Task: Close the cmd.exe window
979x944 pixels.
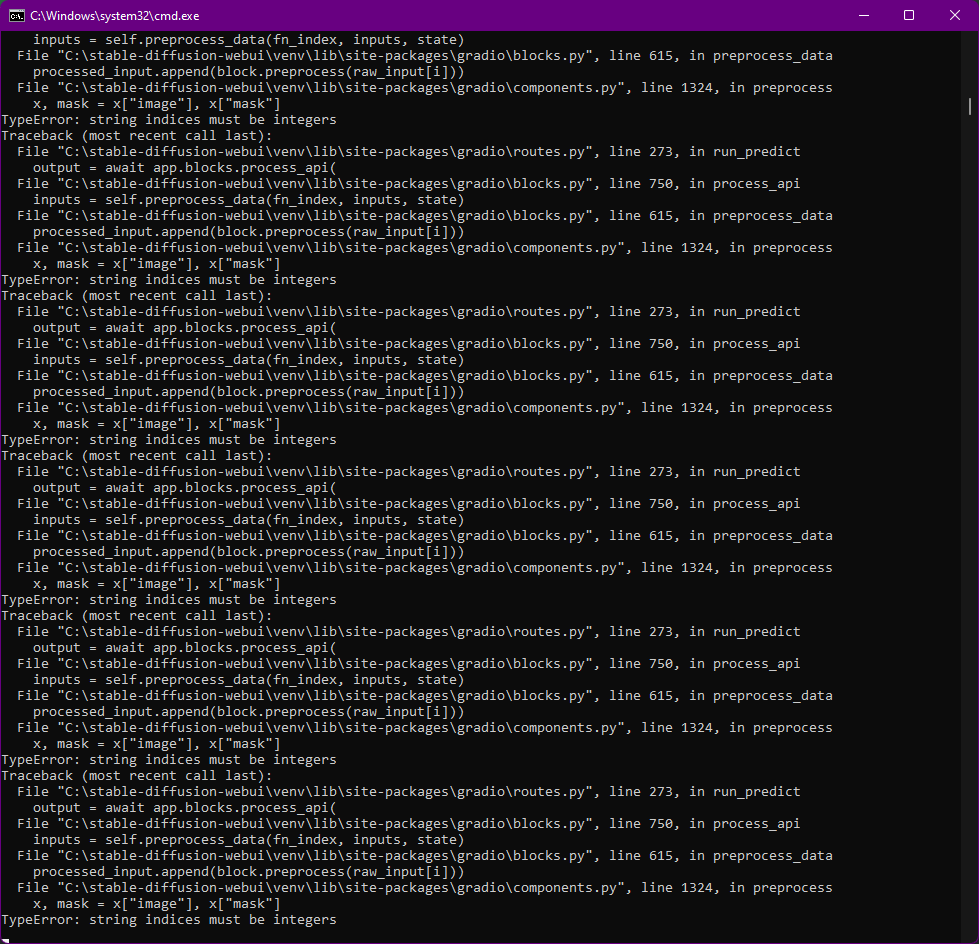Action: click(954, 15)
